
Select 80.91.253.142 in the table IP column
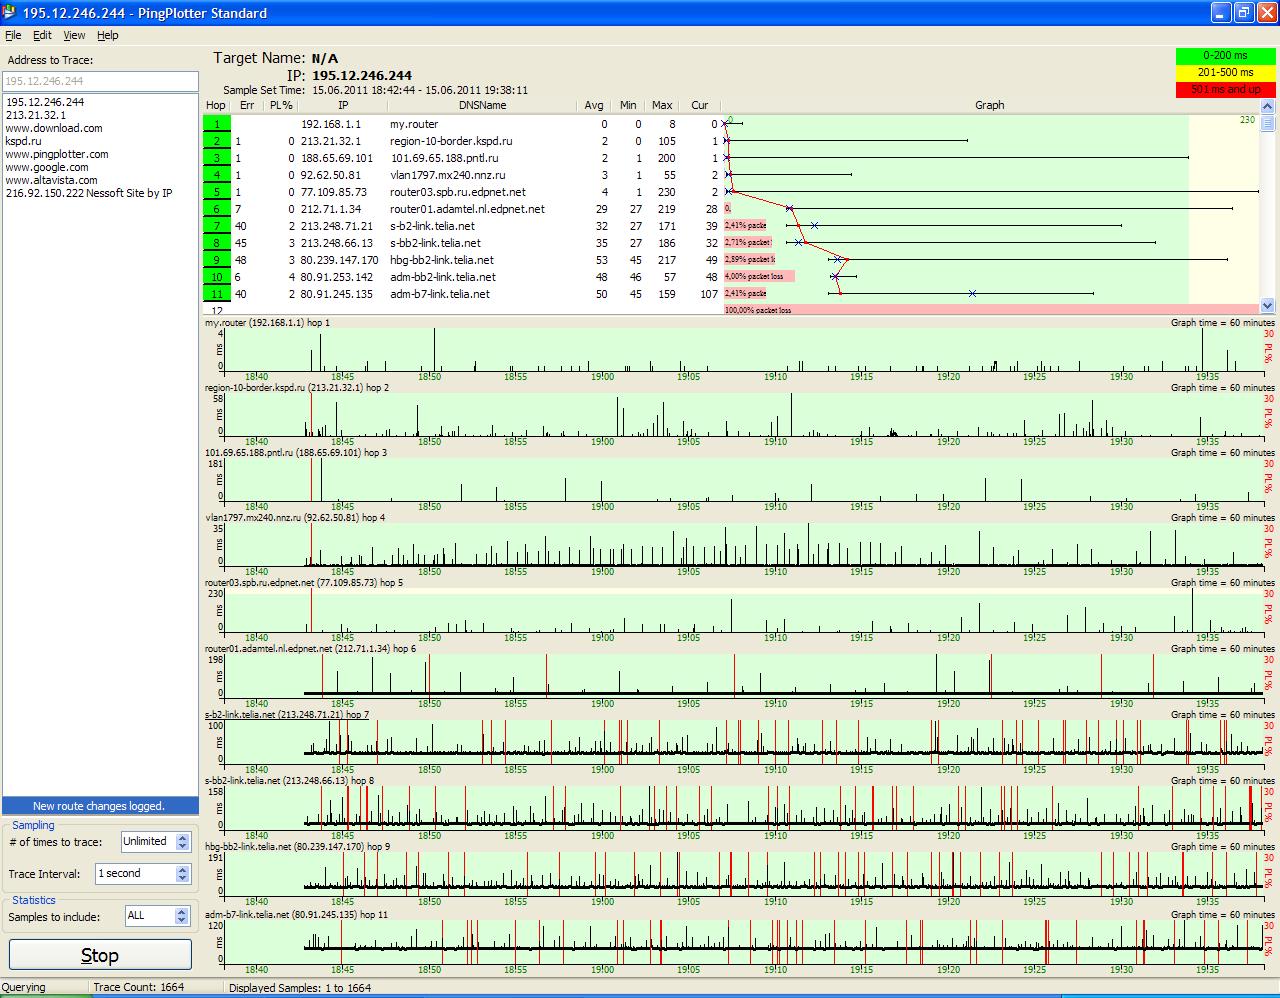(336, 277)
